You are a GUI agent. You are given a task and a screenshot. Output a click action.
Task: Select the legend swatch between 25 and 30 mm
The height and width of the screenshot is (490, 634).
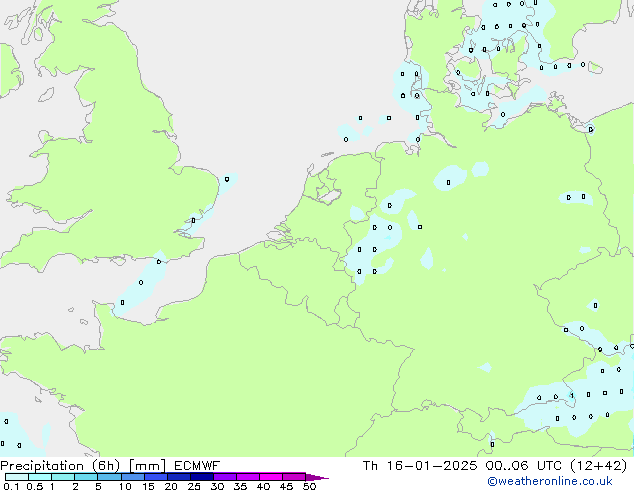click(x=205, y=477)
